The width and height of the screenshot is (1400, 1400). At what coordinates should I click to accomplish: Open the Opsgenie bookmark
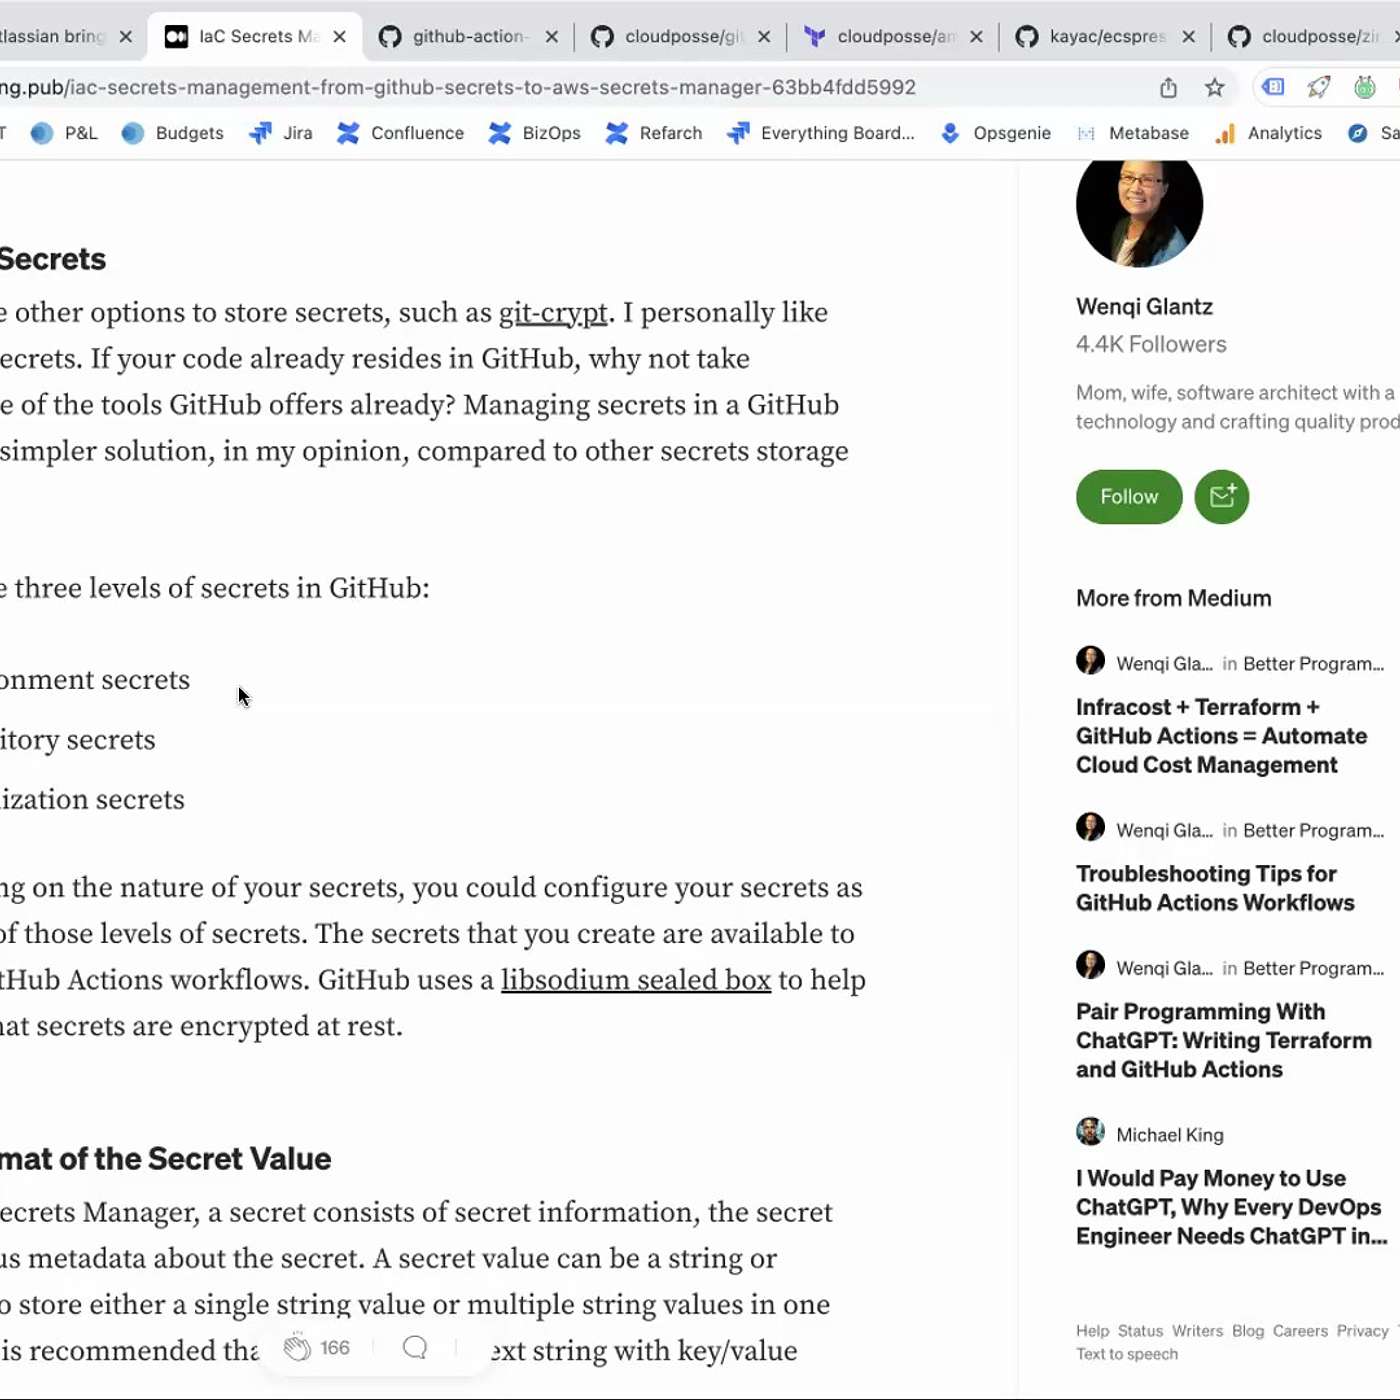(x=995, y=133)
